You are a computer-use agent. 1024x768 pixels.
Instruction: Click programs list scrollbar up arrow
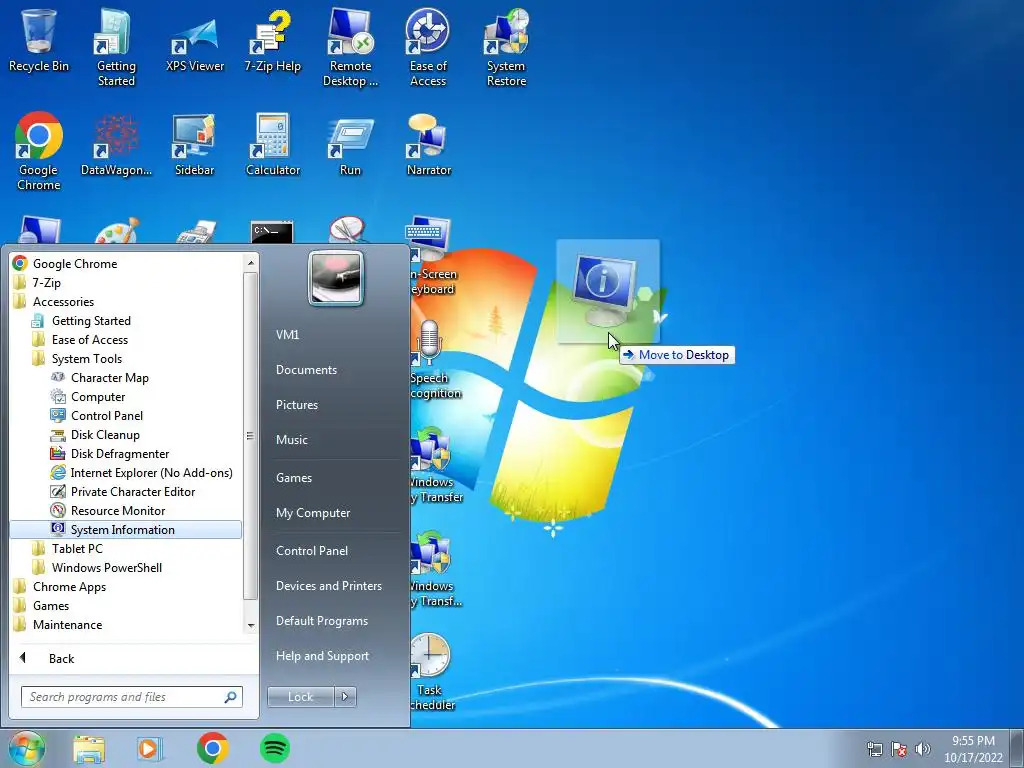pos(251,263)
